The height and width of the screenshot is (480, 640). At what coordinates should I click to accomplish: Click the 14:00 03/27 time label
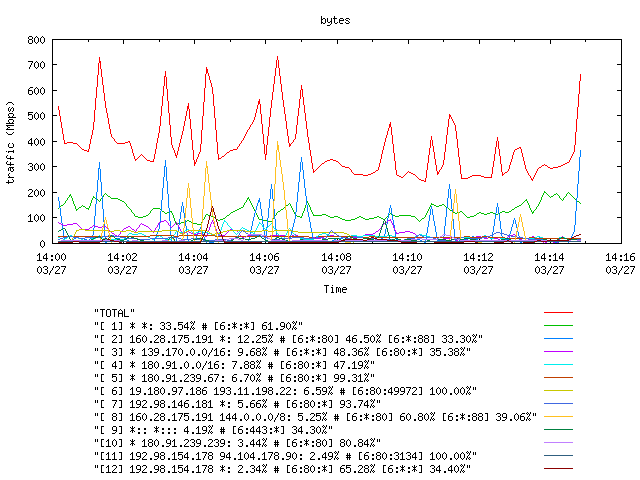coord(51,263)
